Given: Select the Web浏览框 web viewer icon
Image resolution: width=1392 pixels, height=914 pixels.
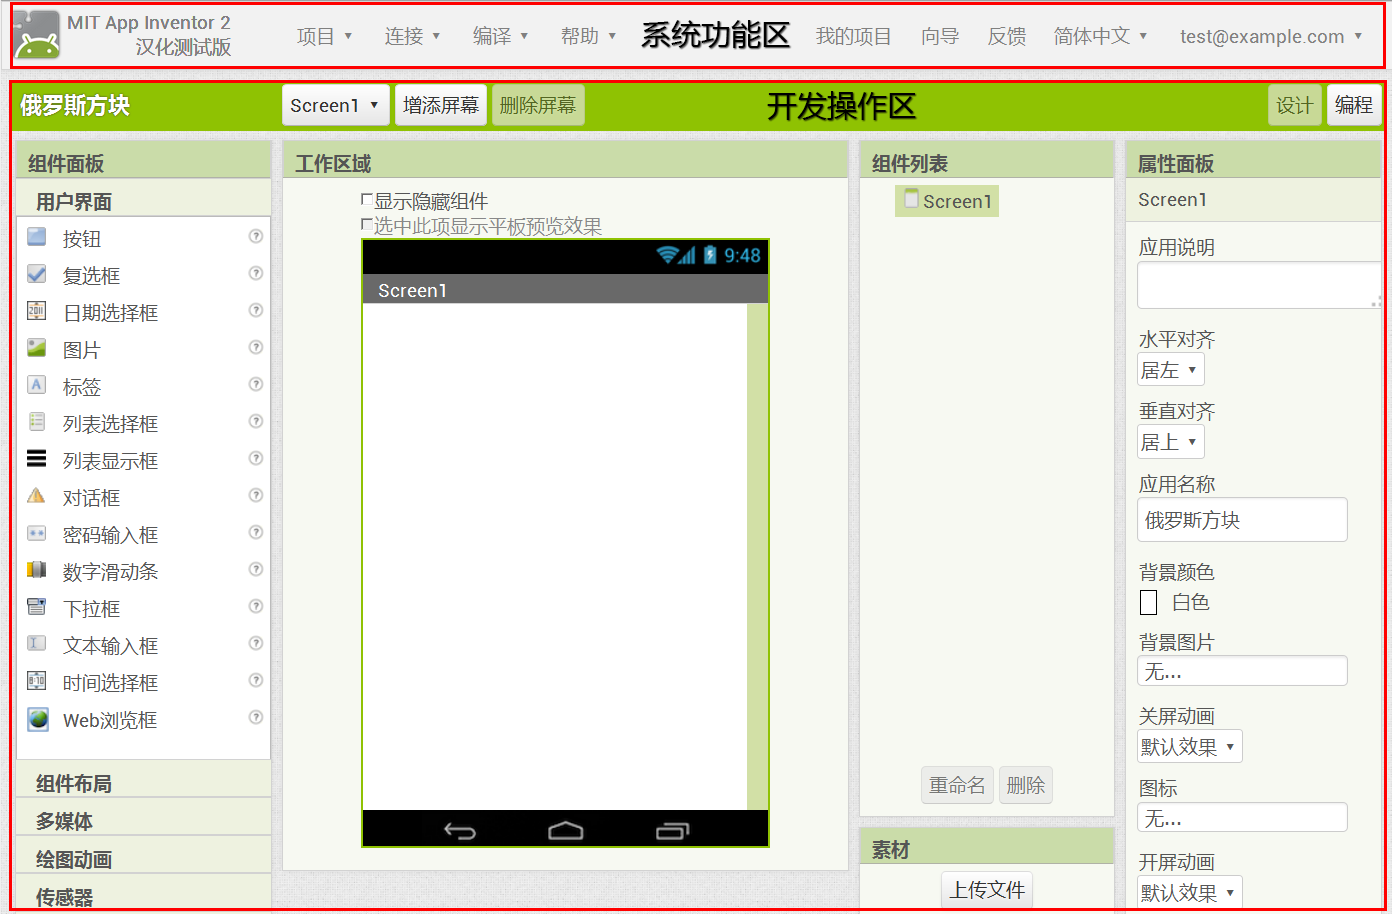Looking at the screenshot, I should (x=38, y=719).
